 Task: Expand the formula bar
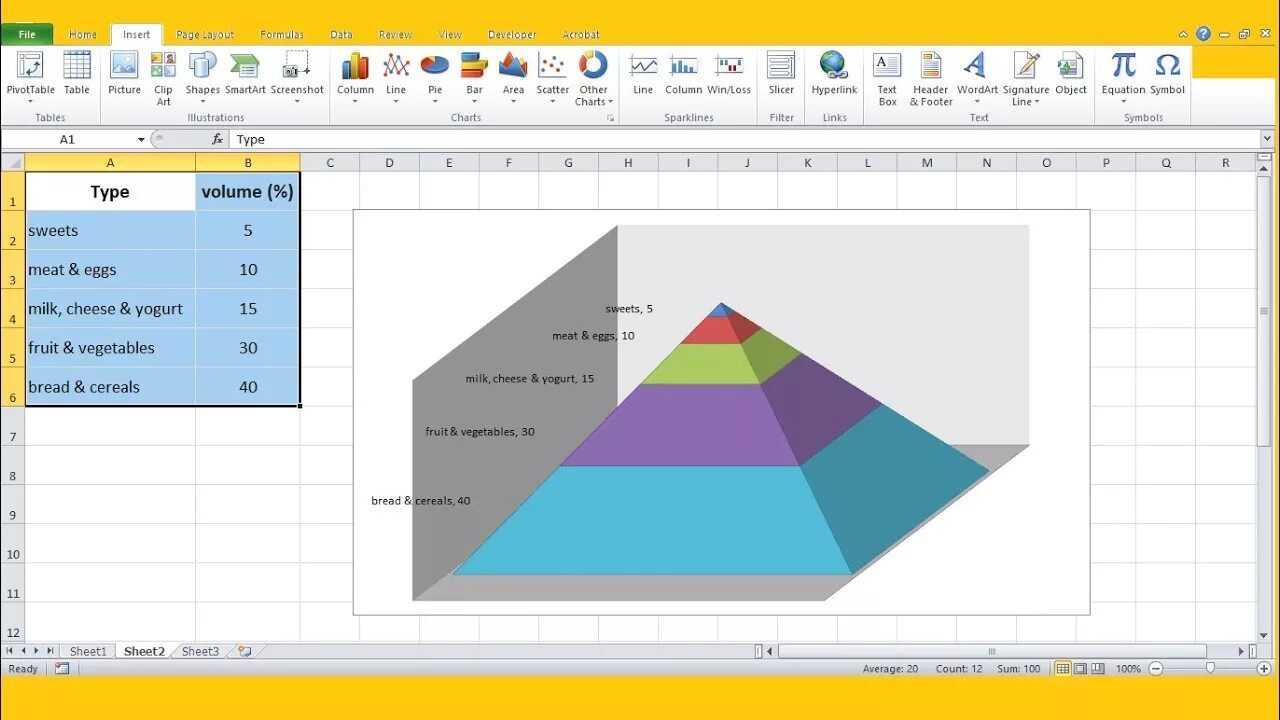point(1268,139)
